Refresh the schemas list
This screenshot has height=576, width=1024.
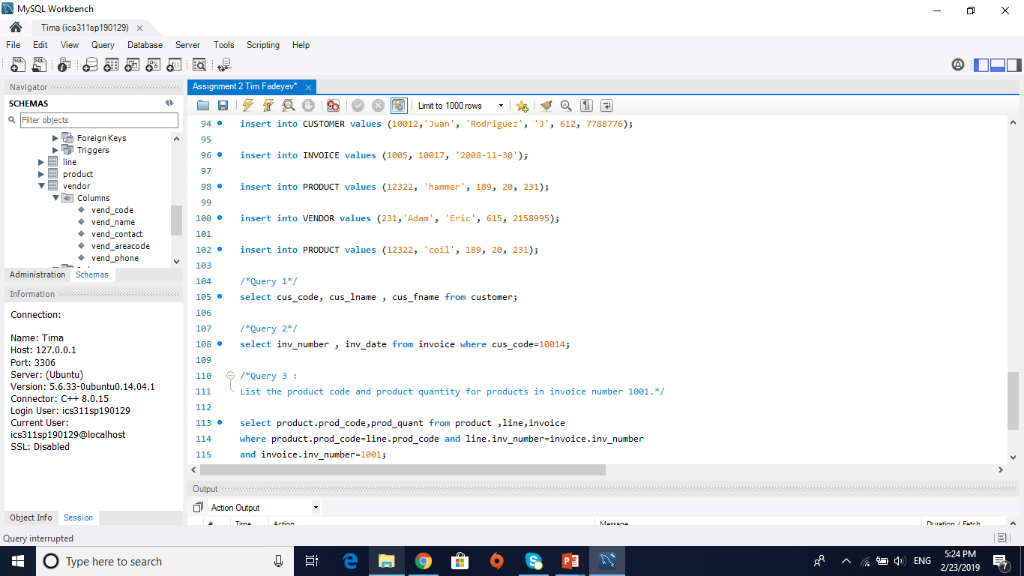169,103
